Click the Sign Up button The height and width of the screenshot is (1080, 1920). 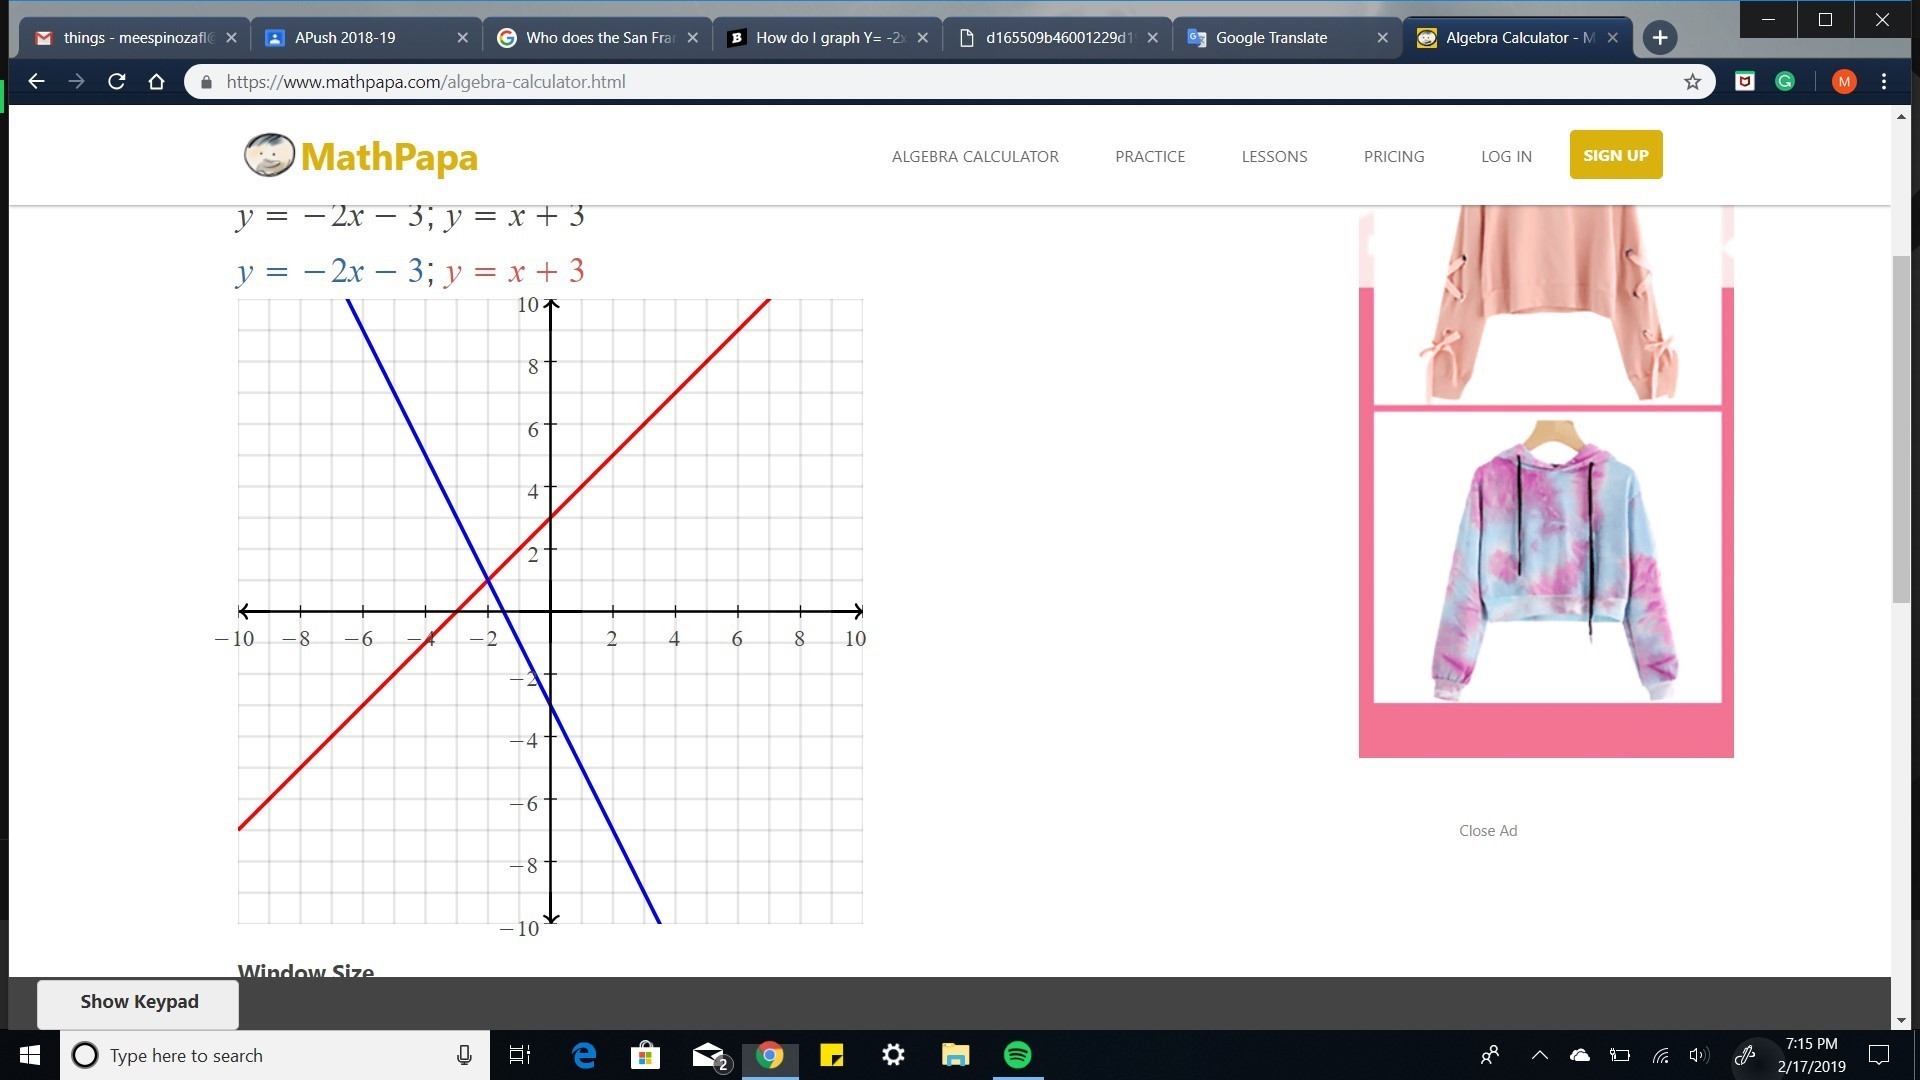pyautogui.click(x=1615, y=155)
